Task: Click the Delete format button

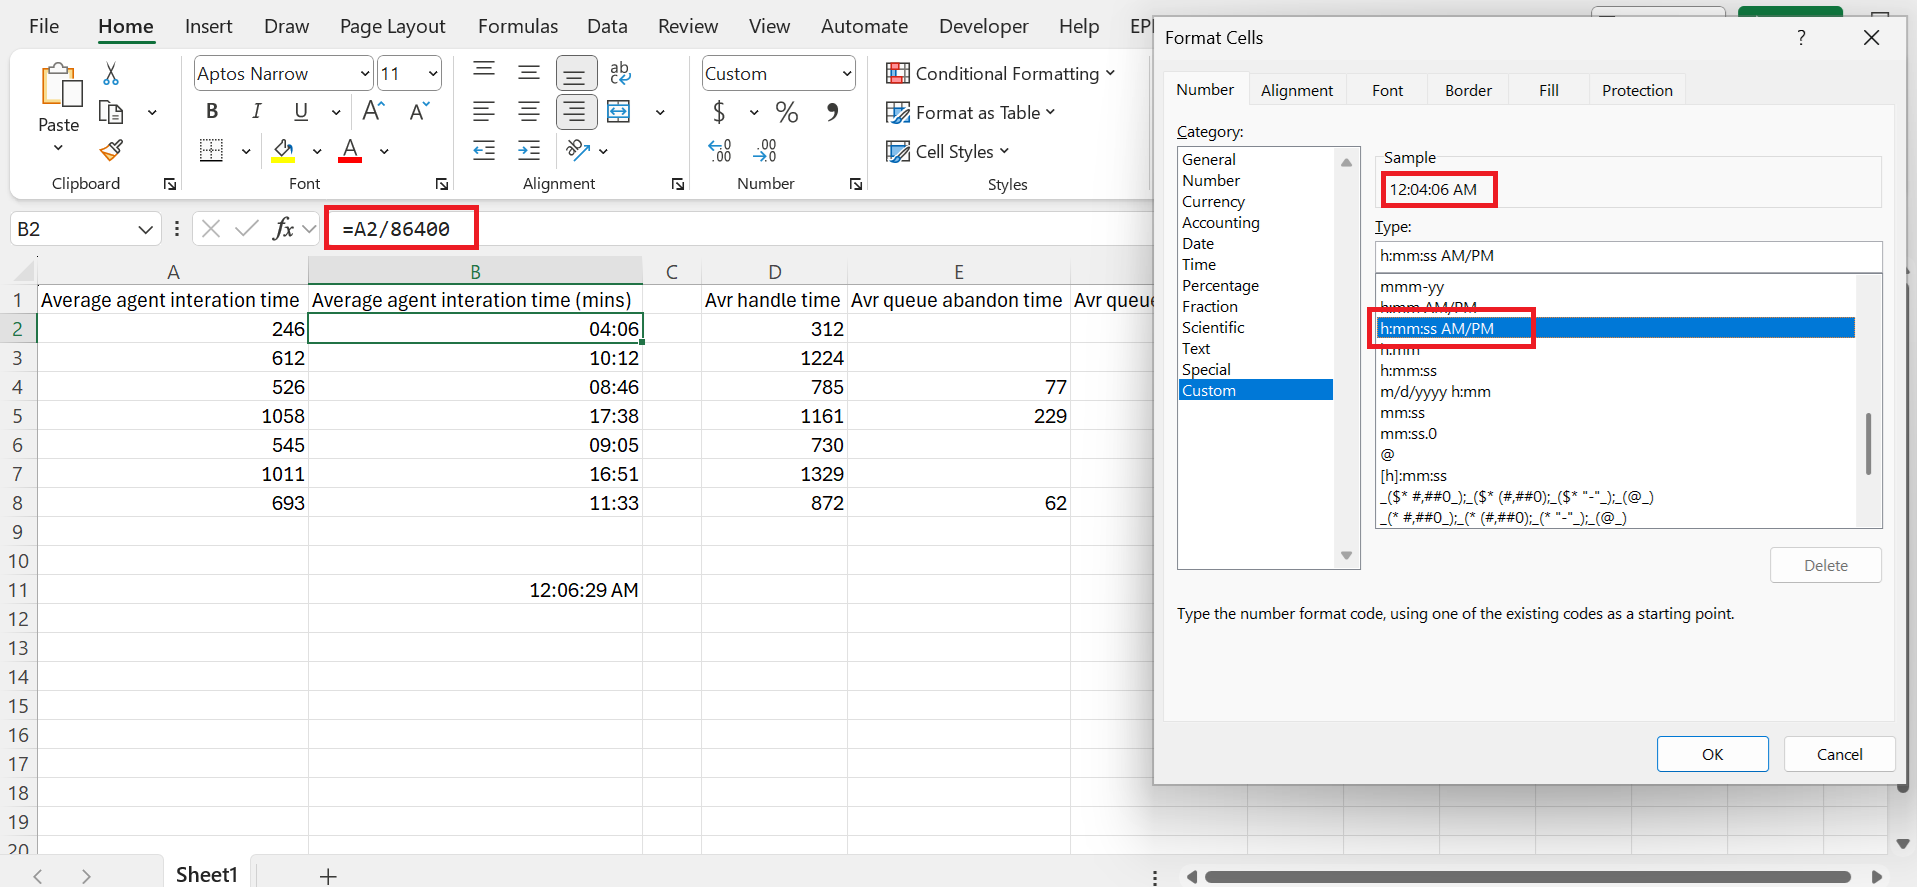Action: 1826,565
